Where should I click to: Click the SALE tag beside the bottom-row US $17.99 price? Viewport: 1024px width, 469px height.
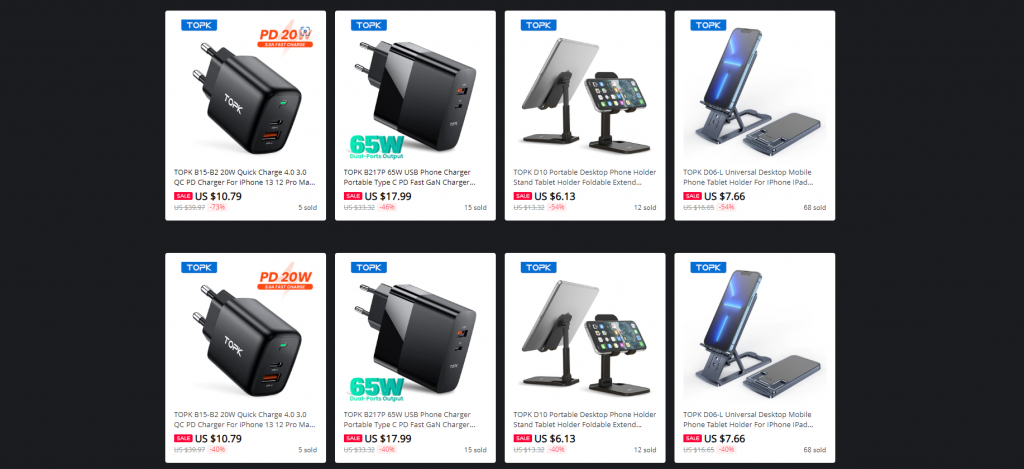[353, 438]
